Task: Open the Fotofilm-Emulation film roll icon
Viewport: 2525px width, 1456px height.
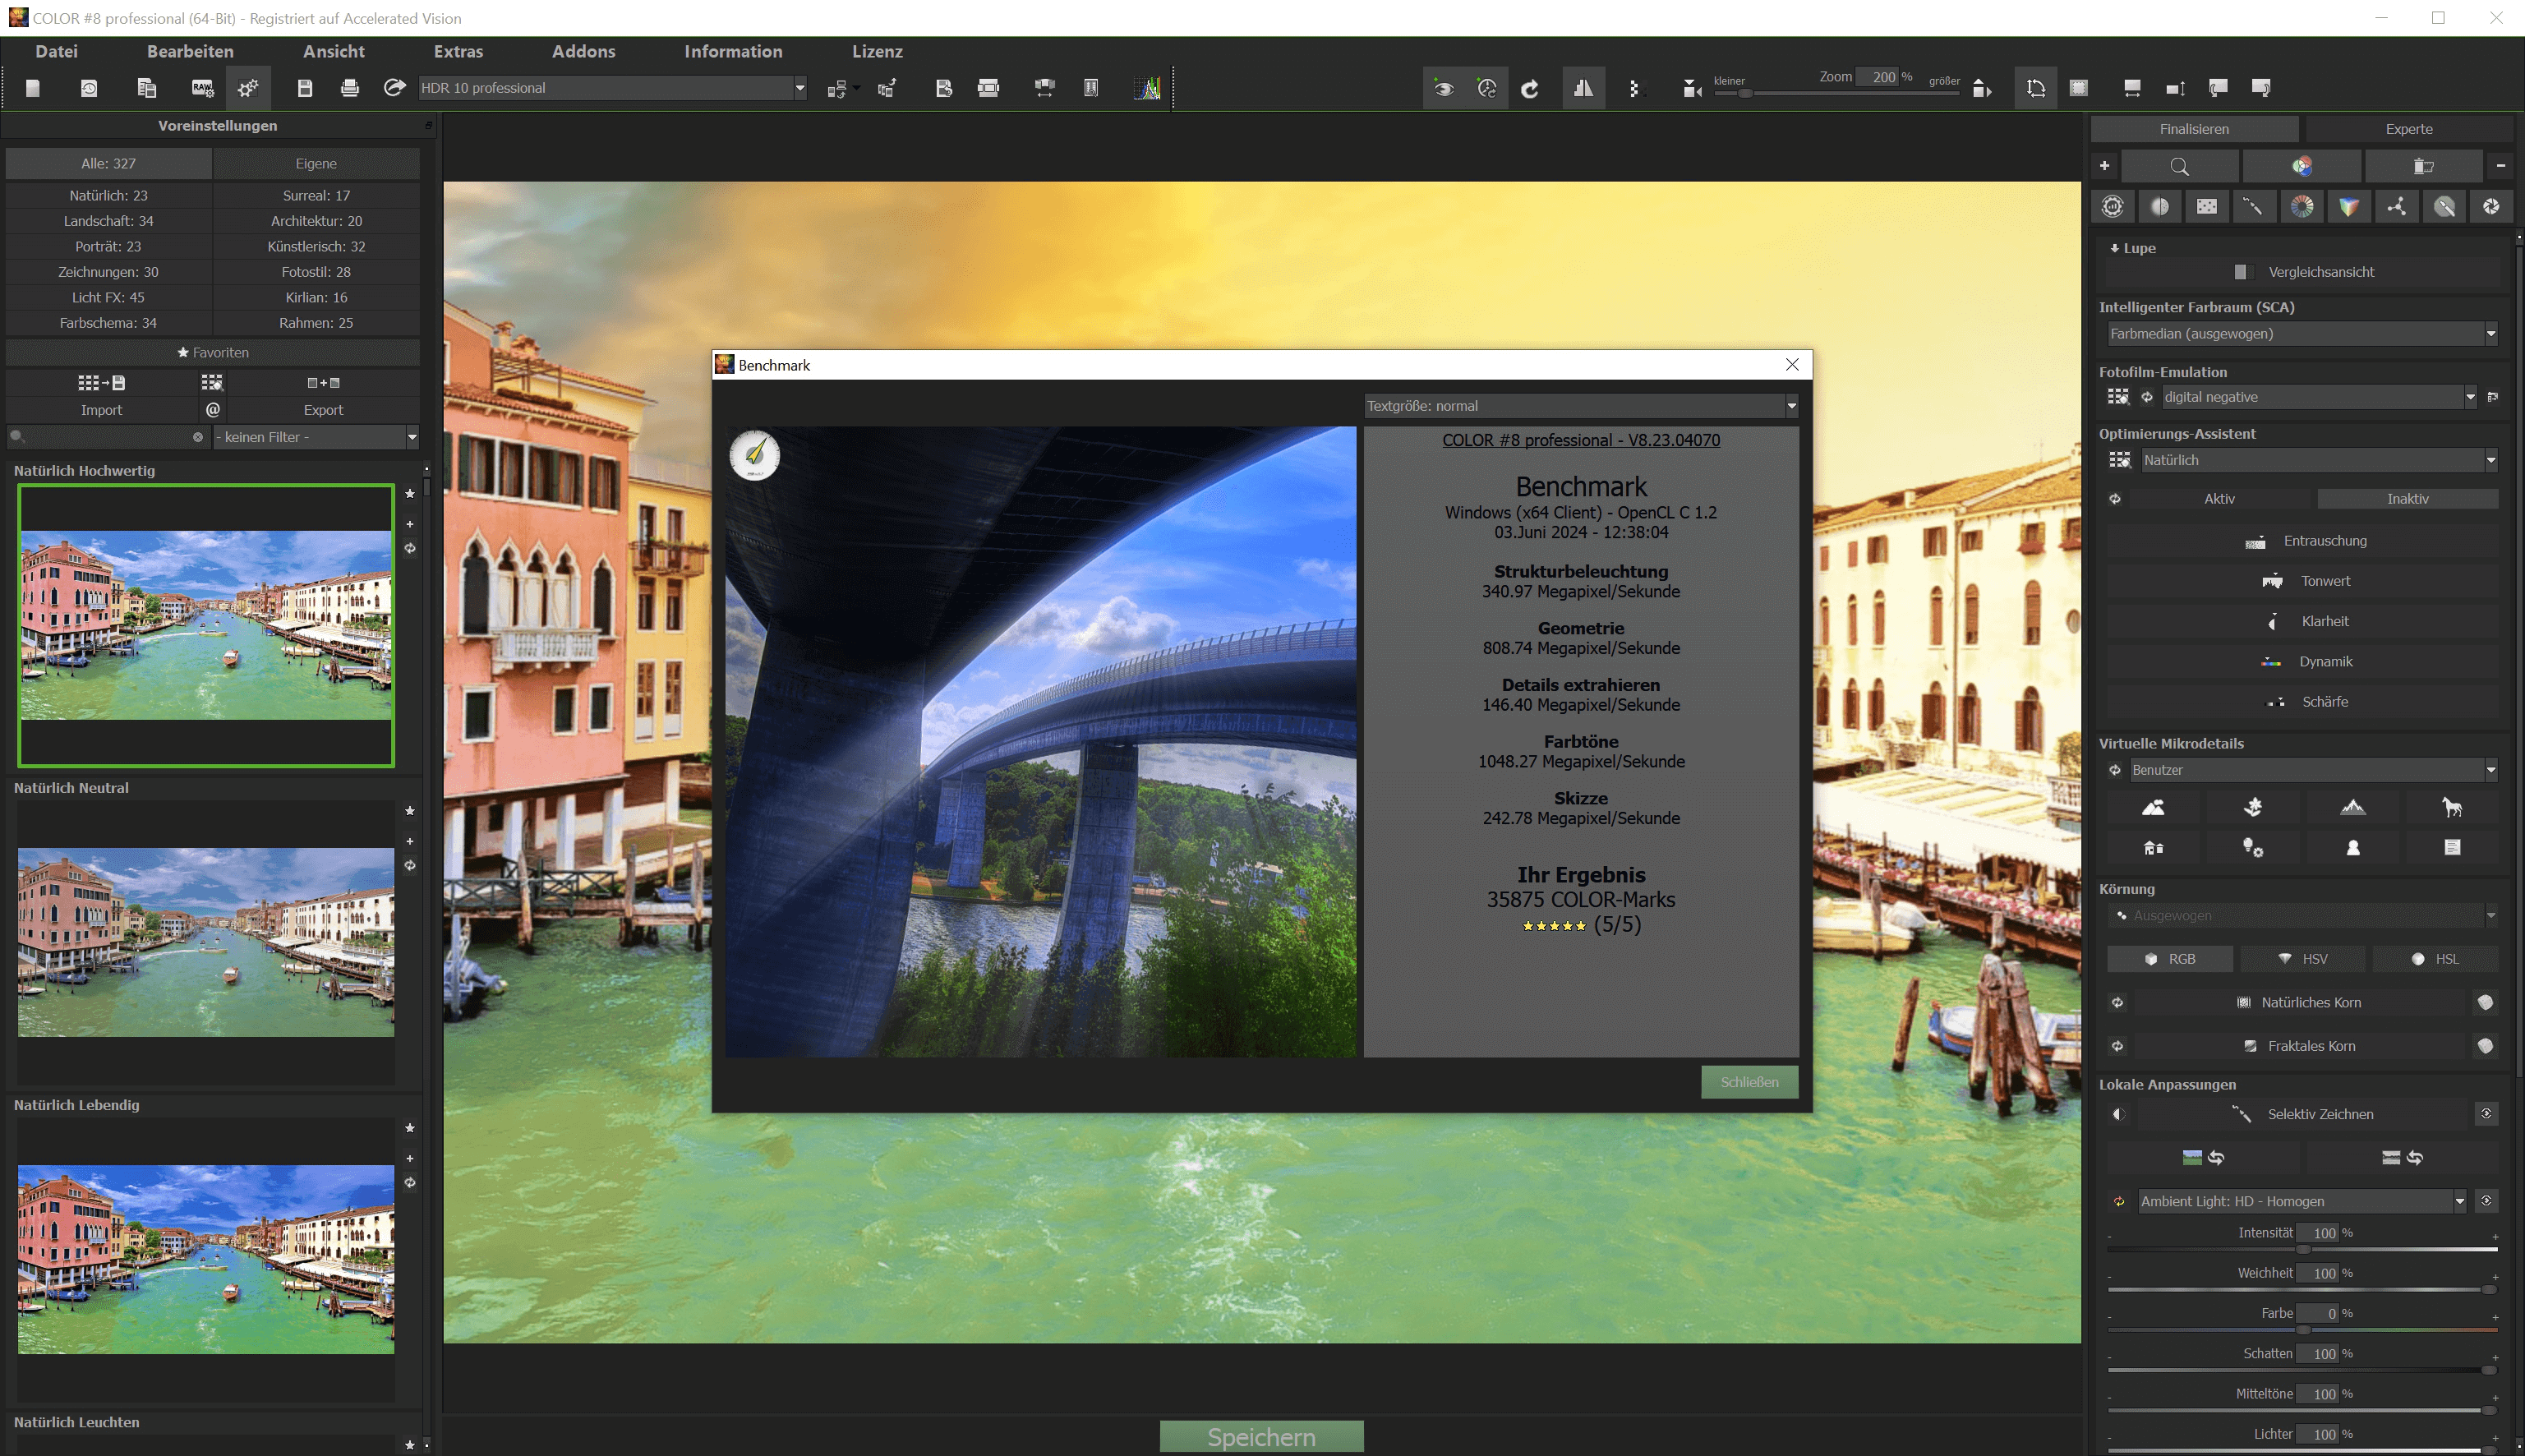Action: tap(2120, 397)
